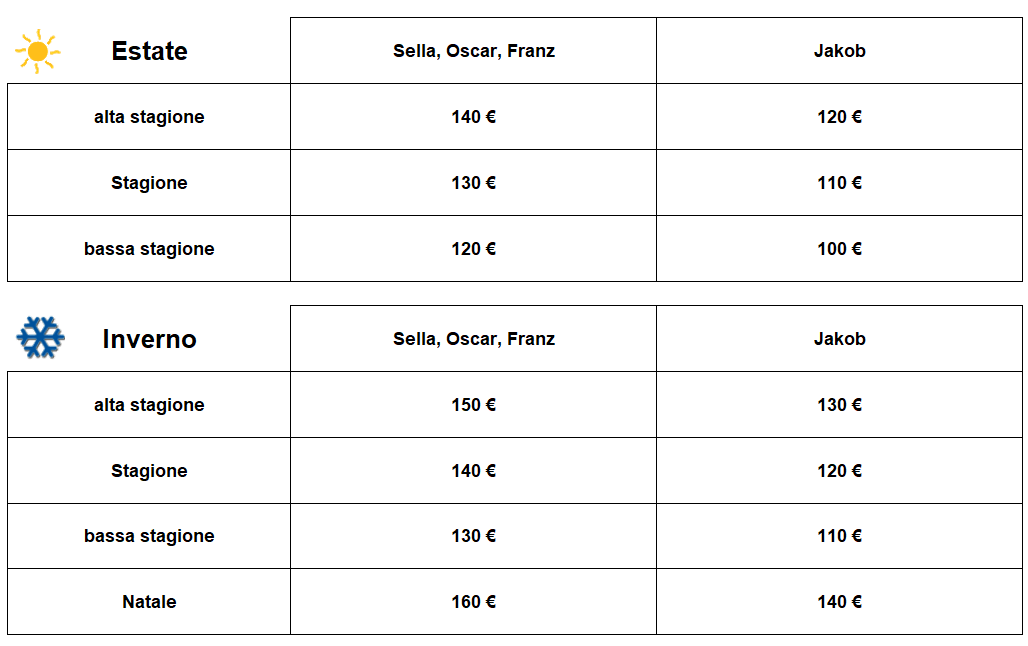Image resolution: width=1028 pixels, height=646 pixels.
Task: Click the summer Jakob column header
Action: point(840,51)
